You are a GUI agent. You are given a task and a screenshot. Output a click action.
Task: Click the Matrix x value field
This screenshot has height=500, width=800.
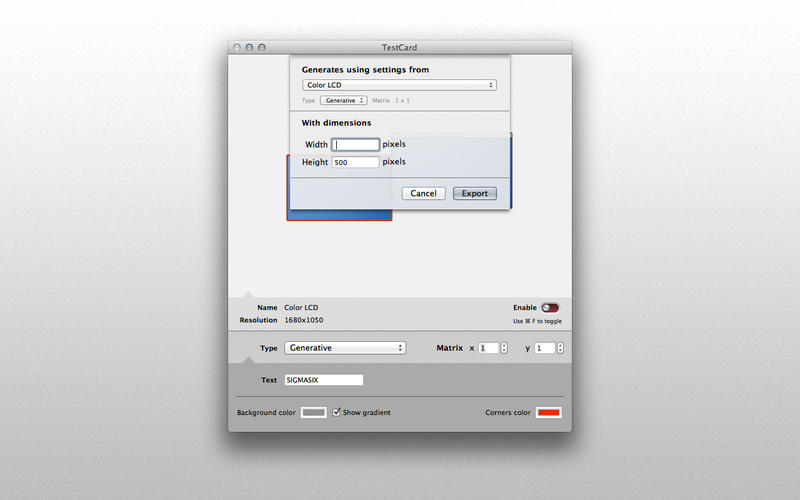[x=487, y=348]
